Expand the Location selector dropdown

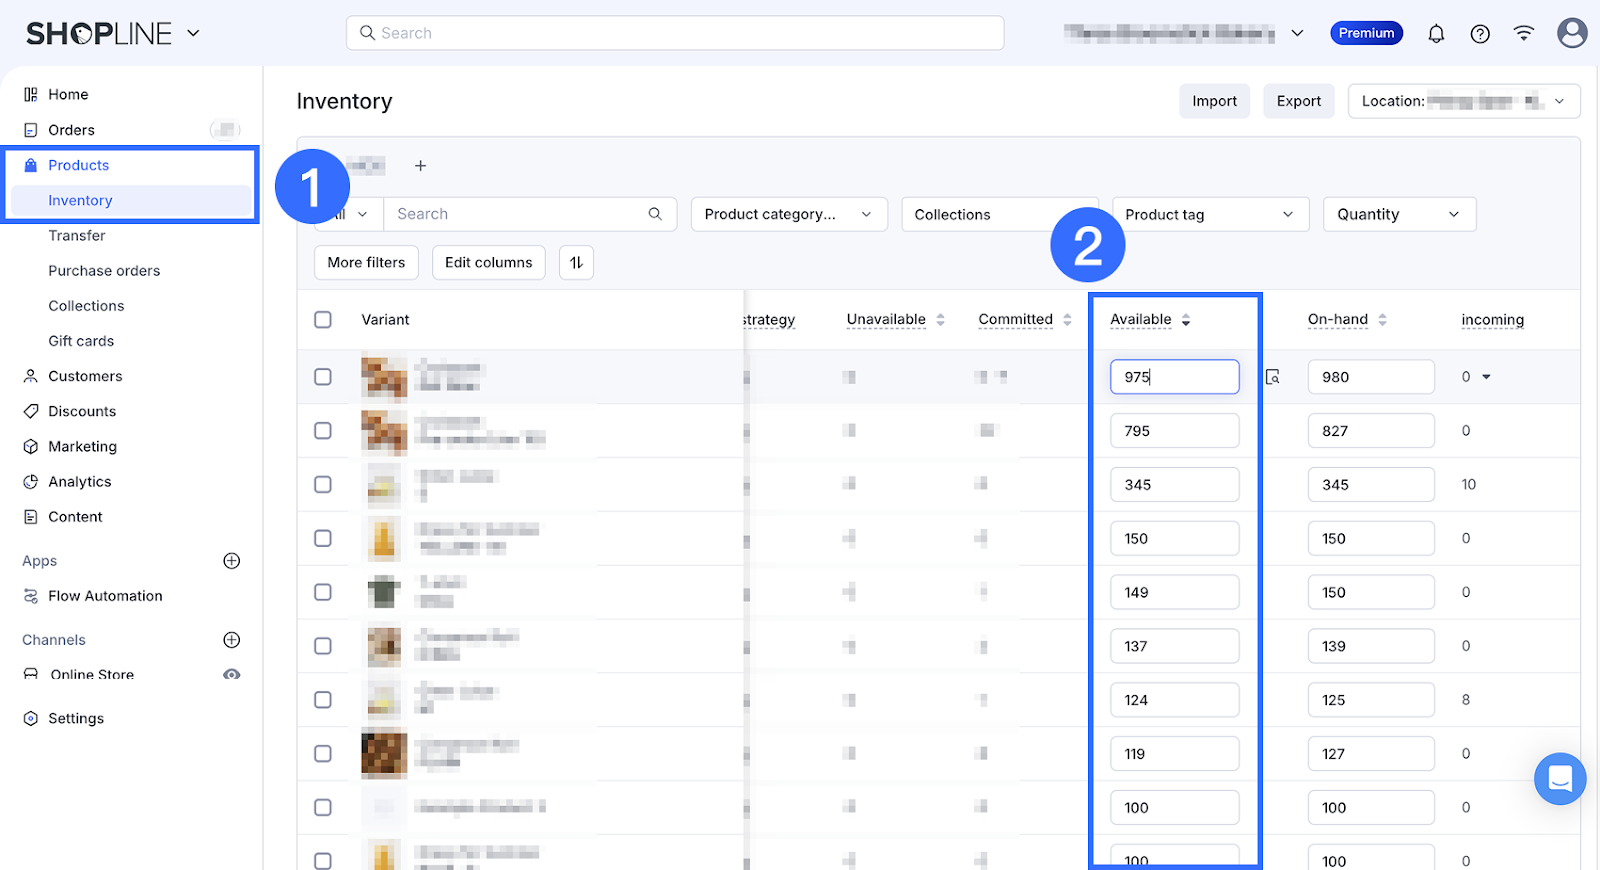pyautogui.click(x=1463, y=101)
